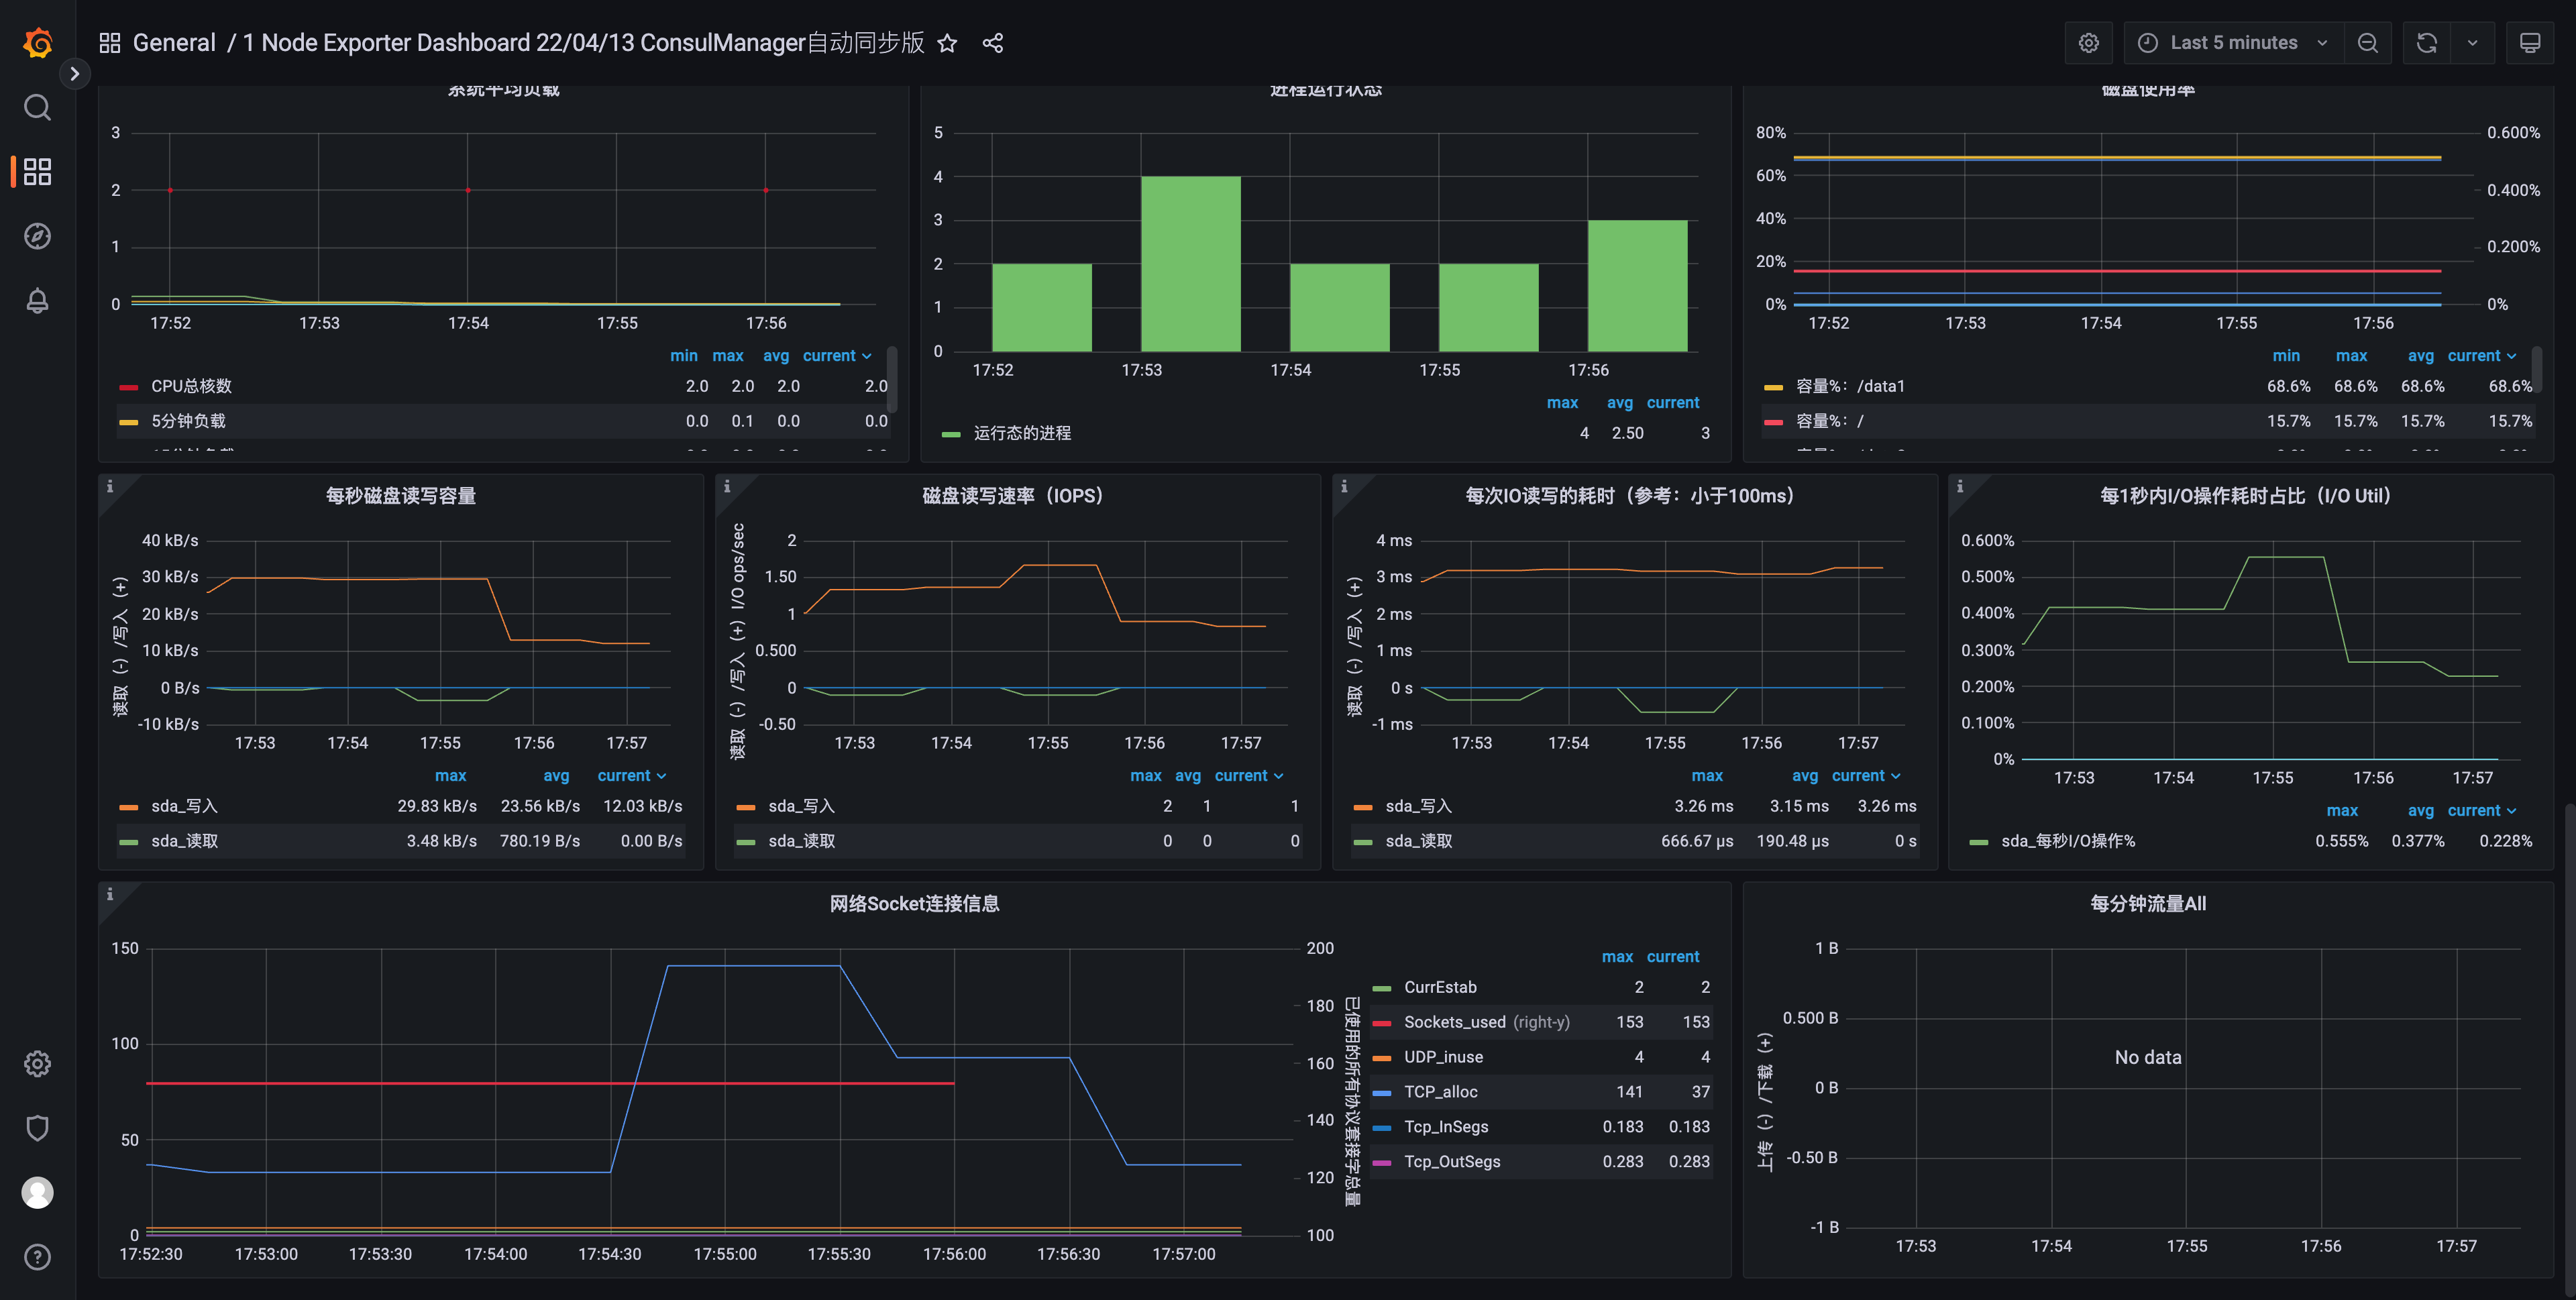Sort system load legend by current
This screenshot has width=2576, height=1300.
(x=837, y=356)
